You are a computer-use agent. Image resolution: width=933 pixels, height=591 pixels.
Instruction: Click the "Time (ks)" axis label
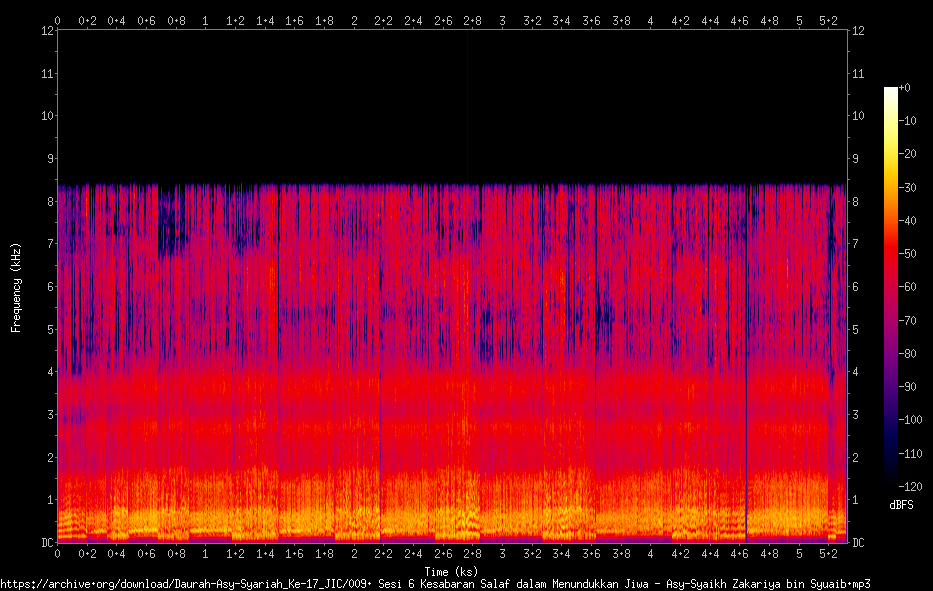[x=451, y=571]
